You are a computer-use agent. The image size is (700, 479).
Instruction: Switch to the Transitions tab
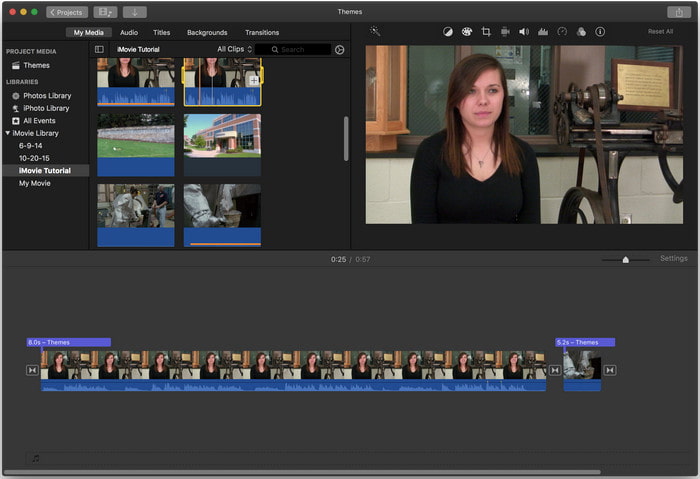coord(262,33)
